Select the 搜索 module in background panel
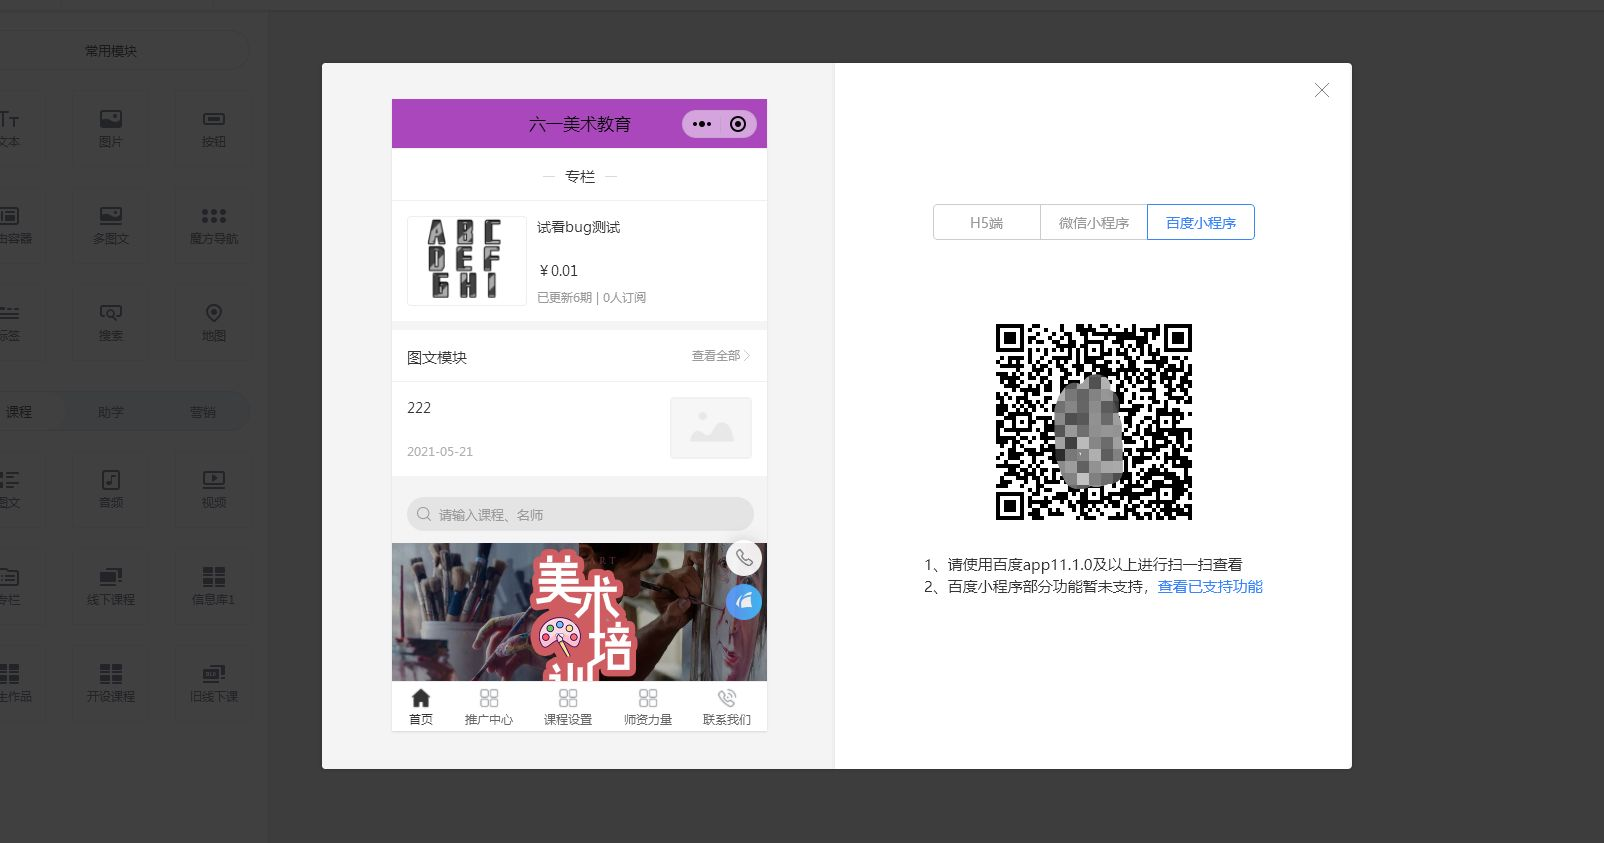This screenshot has height=843, width=1604. [111, 323]
